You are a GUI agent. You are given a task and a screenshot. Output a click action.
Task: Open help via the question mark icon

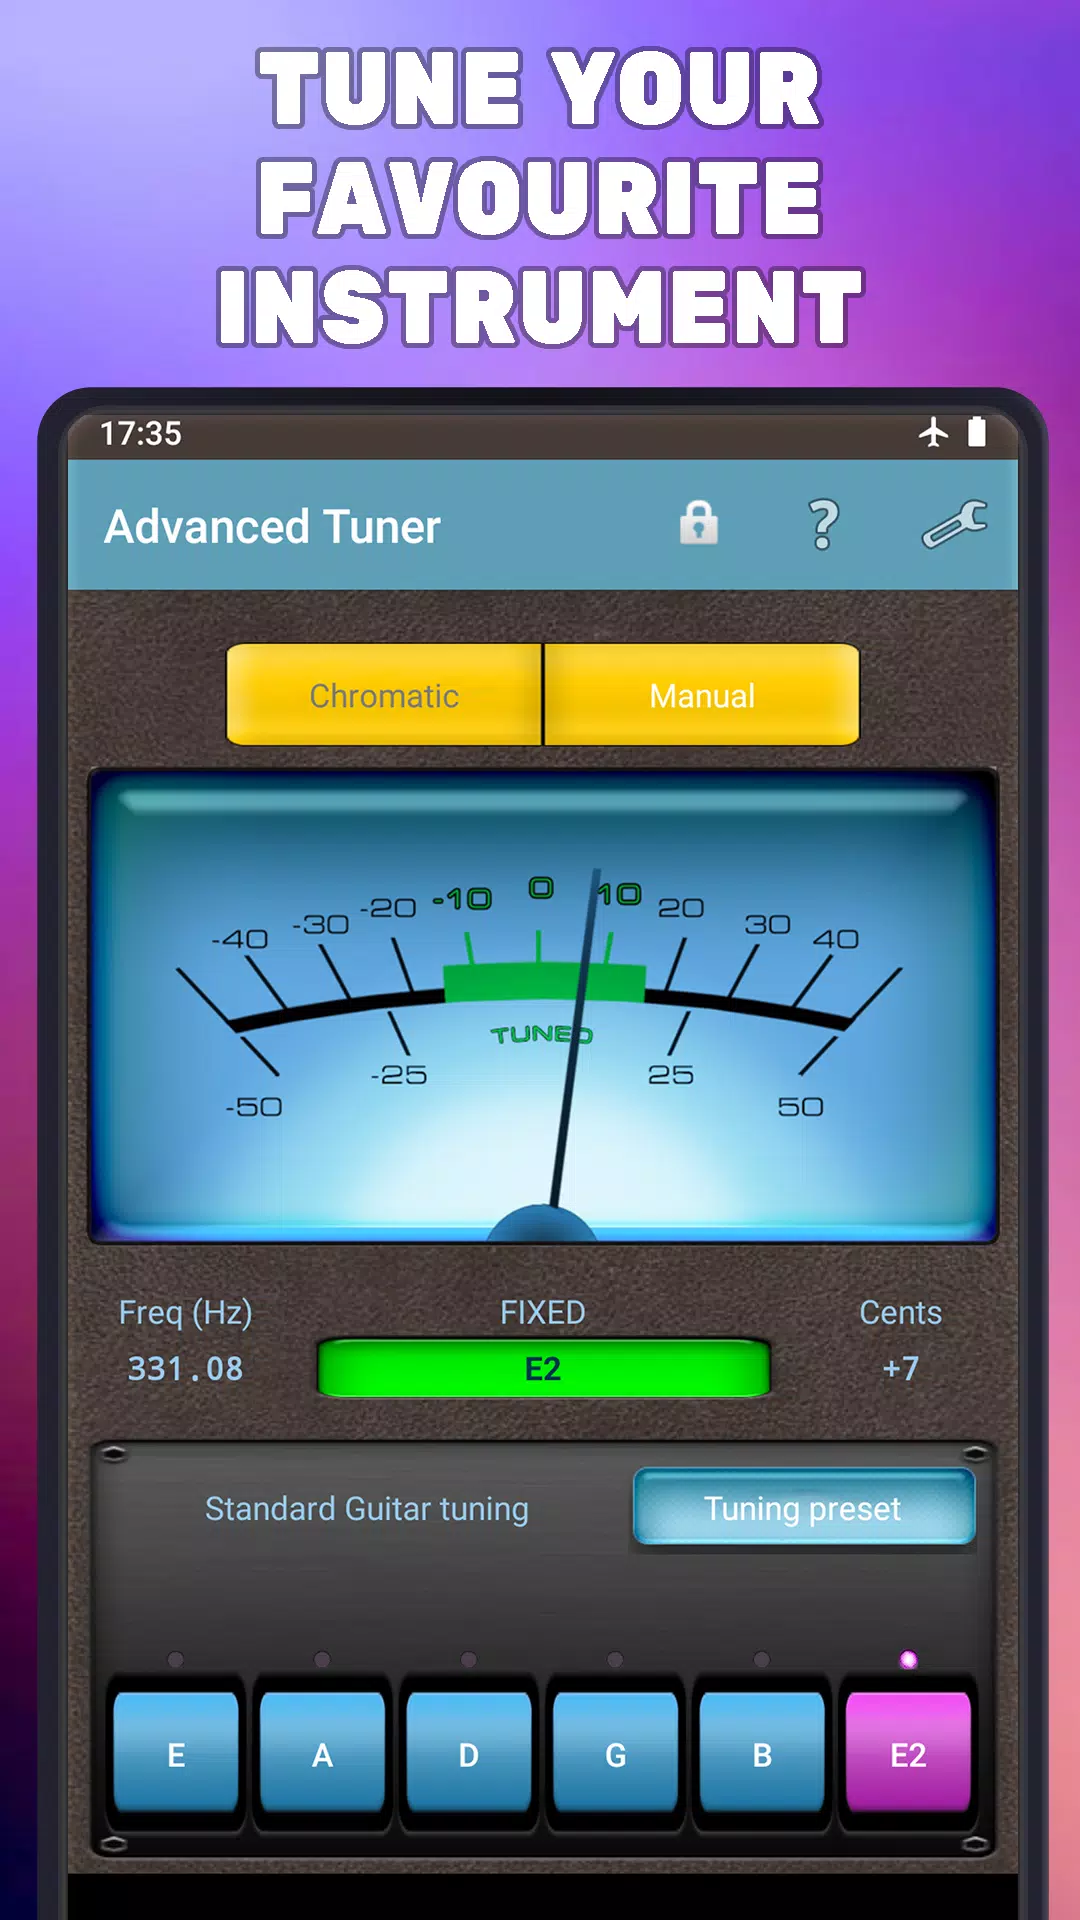point(823,525)
